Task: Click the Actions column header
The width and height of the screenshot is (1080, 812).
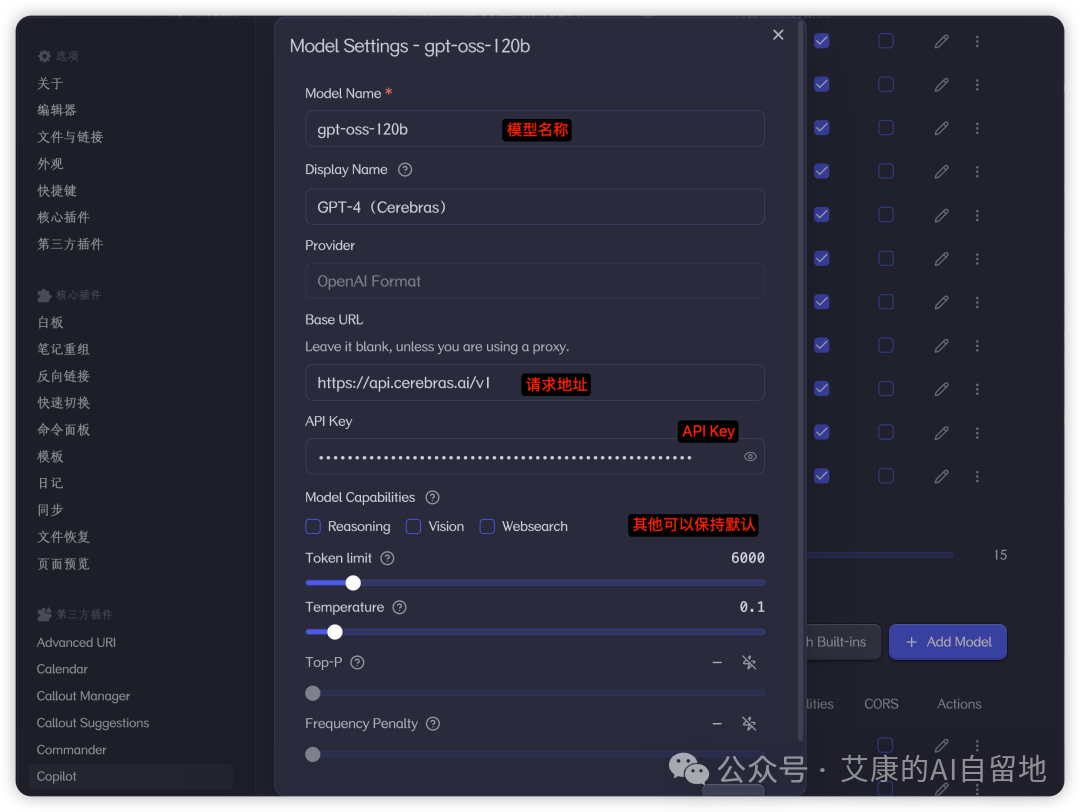Action: (959, 704)
